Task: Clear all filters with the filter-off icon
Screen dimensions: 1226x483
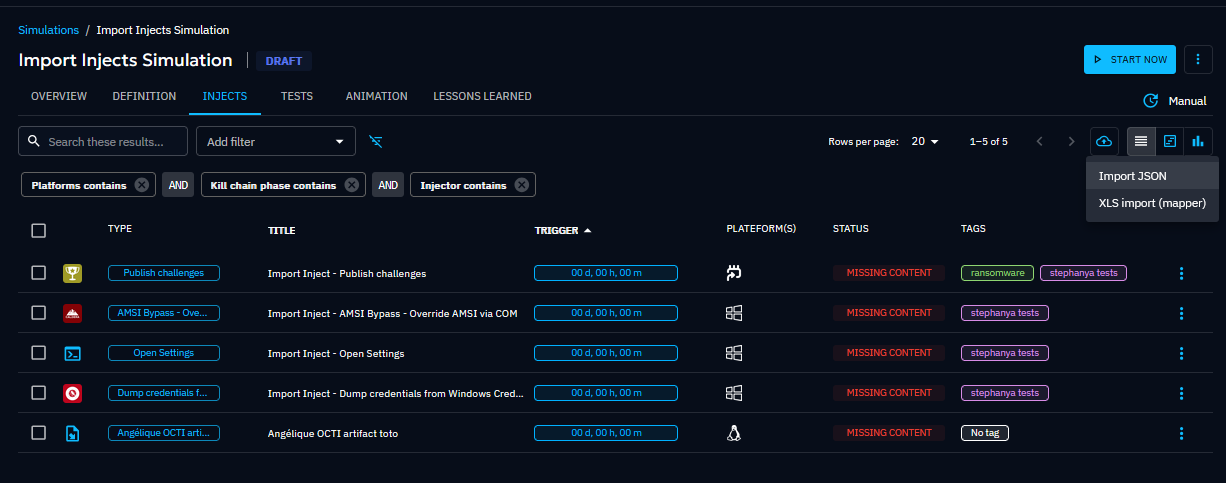Action: [x=376, y=141]
